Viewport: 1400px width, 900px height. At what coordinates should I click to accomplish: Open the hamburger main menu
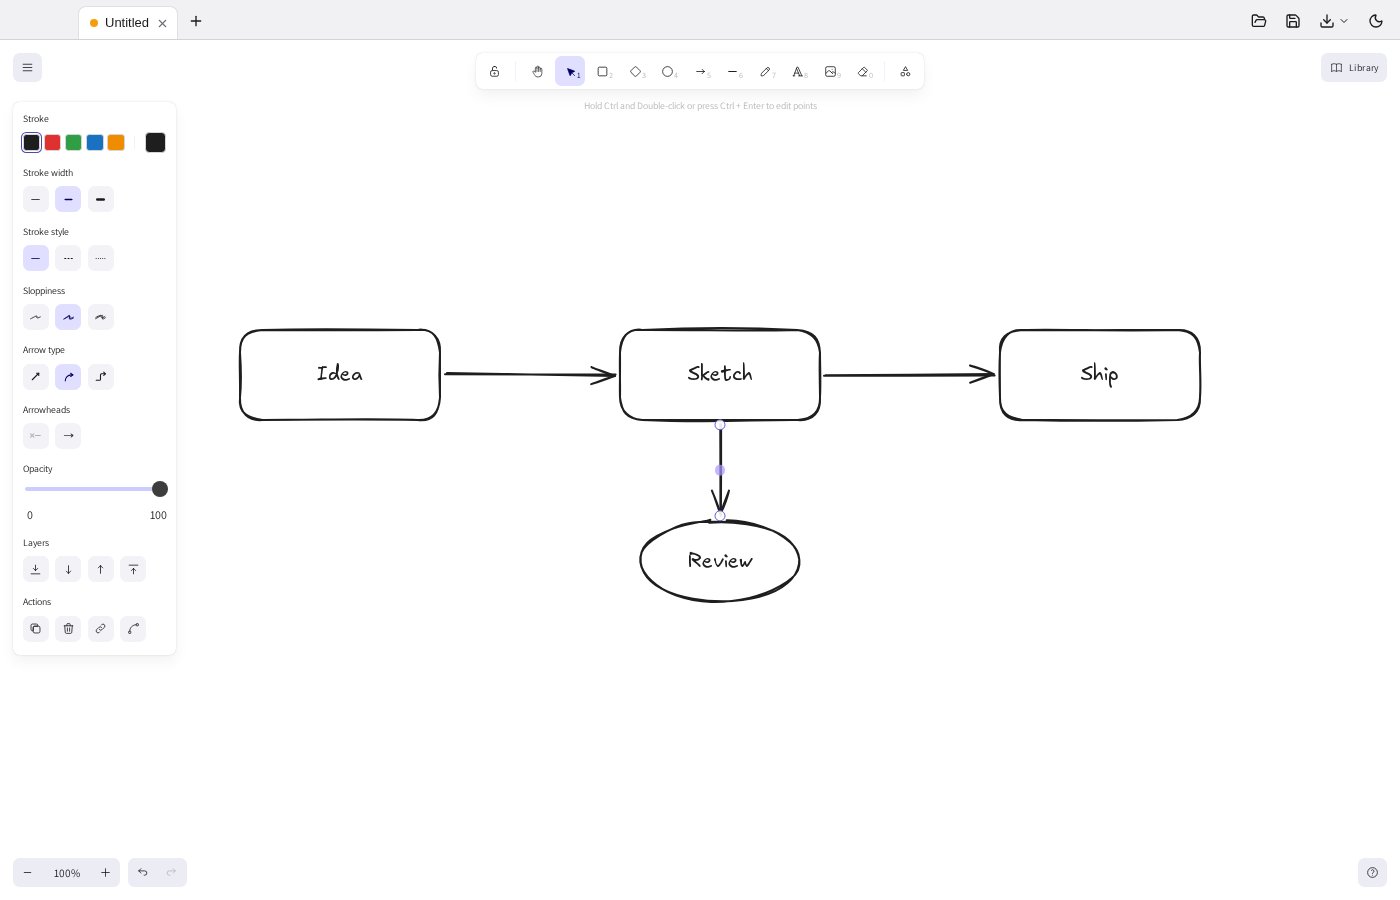coord(28,68)
